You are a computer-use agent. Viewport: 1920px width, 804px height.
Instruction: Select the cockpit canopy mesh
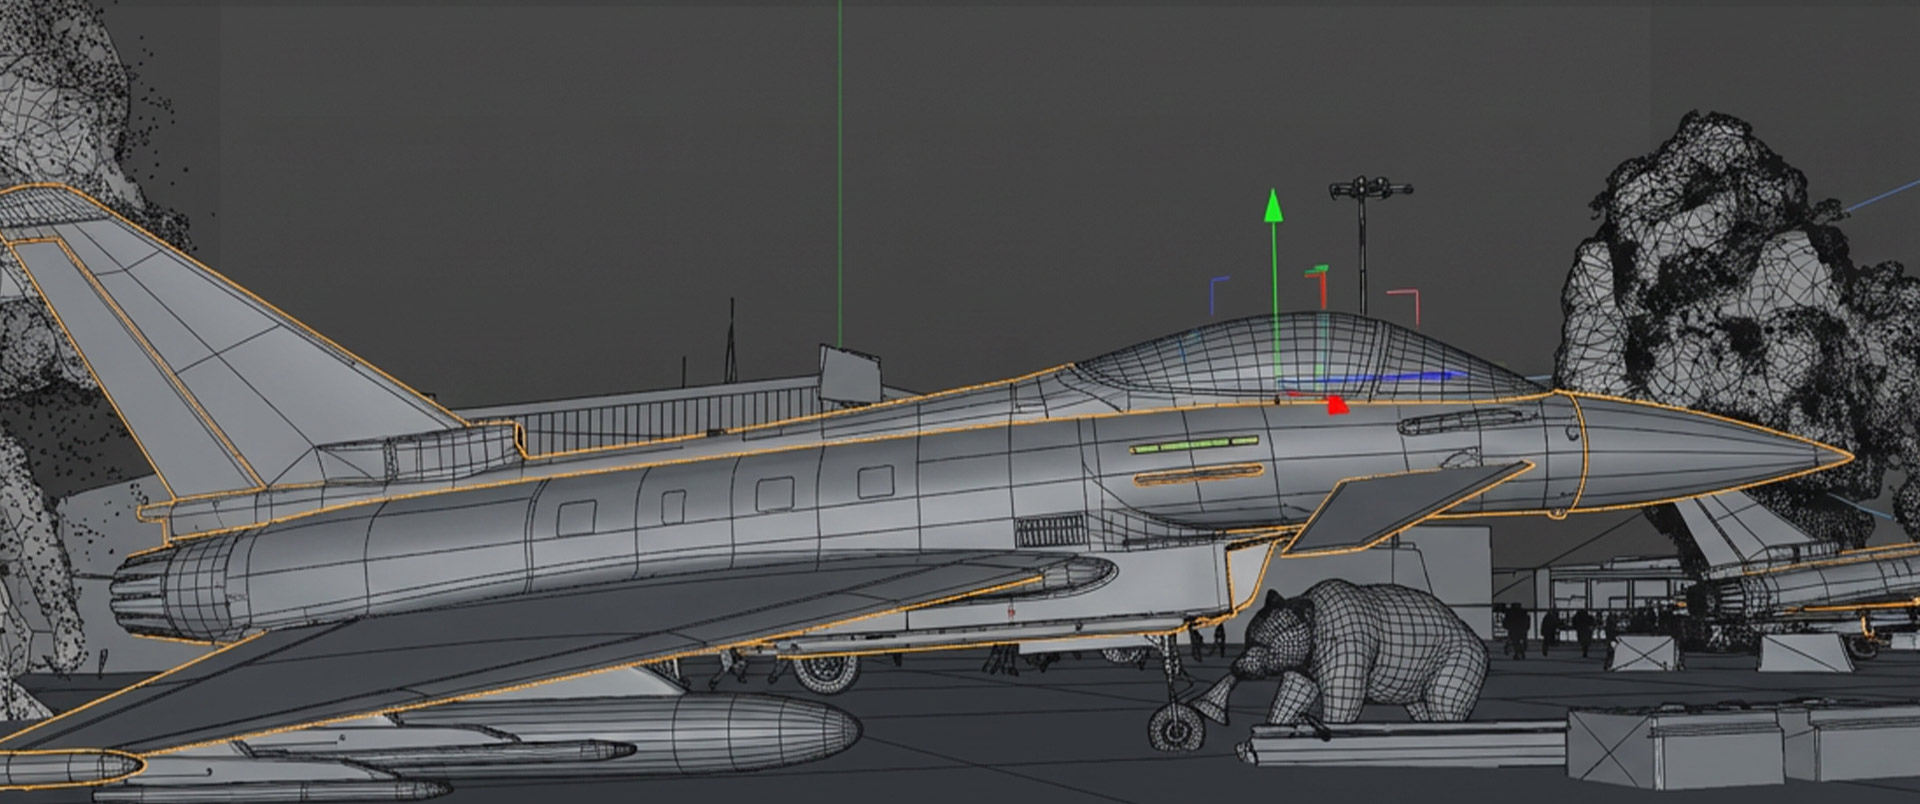pyautogui.click(x=1300, y=355)
